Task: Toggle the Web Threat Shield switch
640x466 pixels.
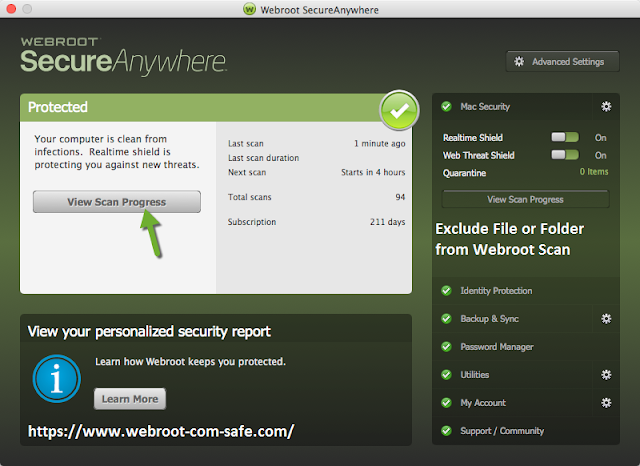Action: coord(565,155)
